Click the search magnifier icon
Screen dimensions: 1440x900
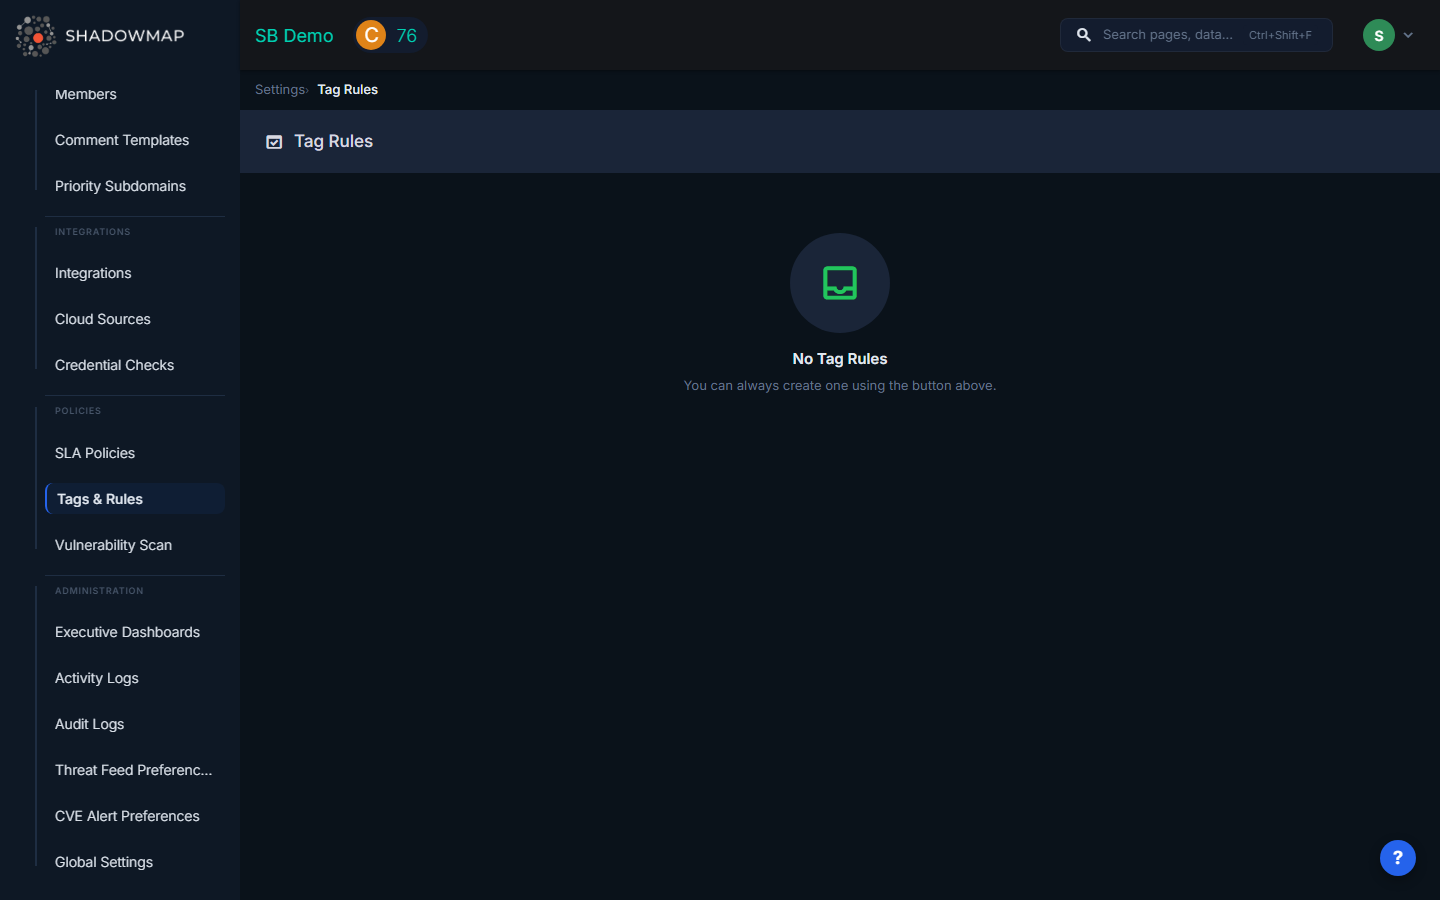(x=1083, y=35)
